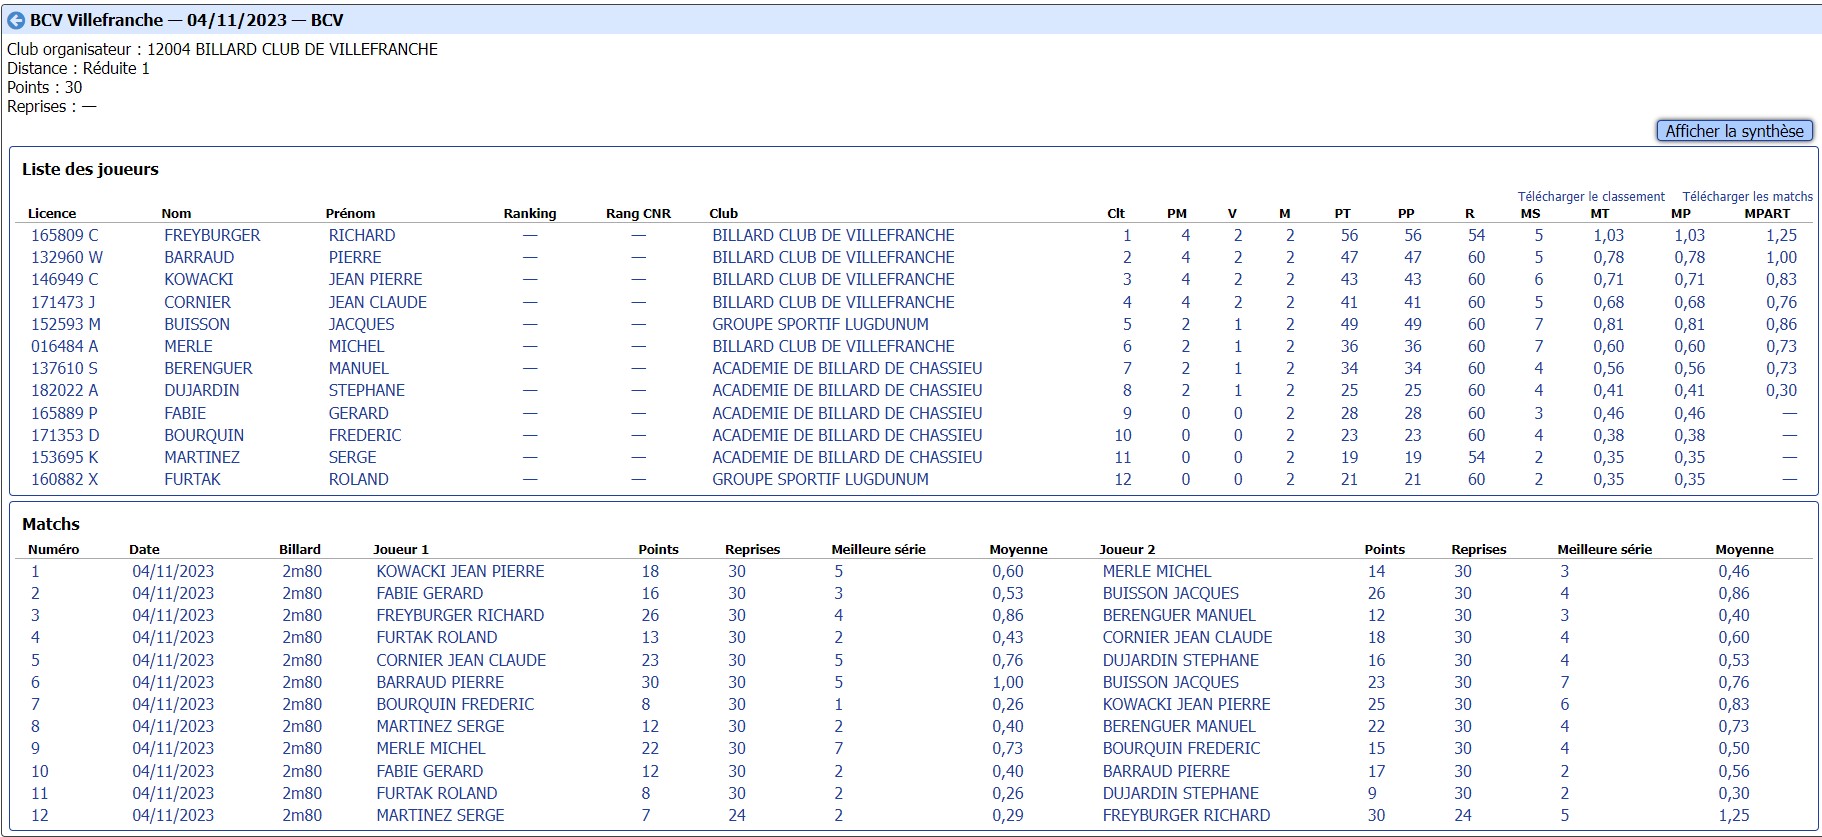The image size is (1822, 837).
Task: Click ACADEMIE DE BILLARD DE CHASSIEU for FABIE
Action: point(847,413)
